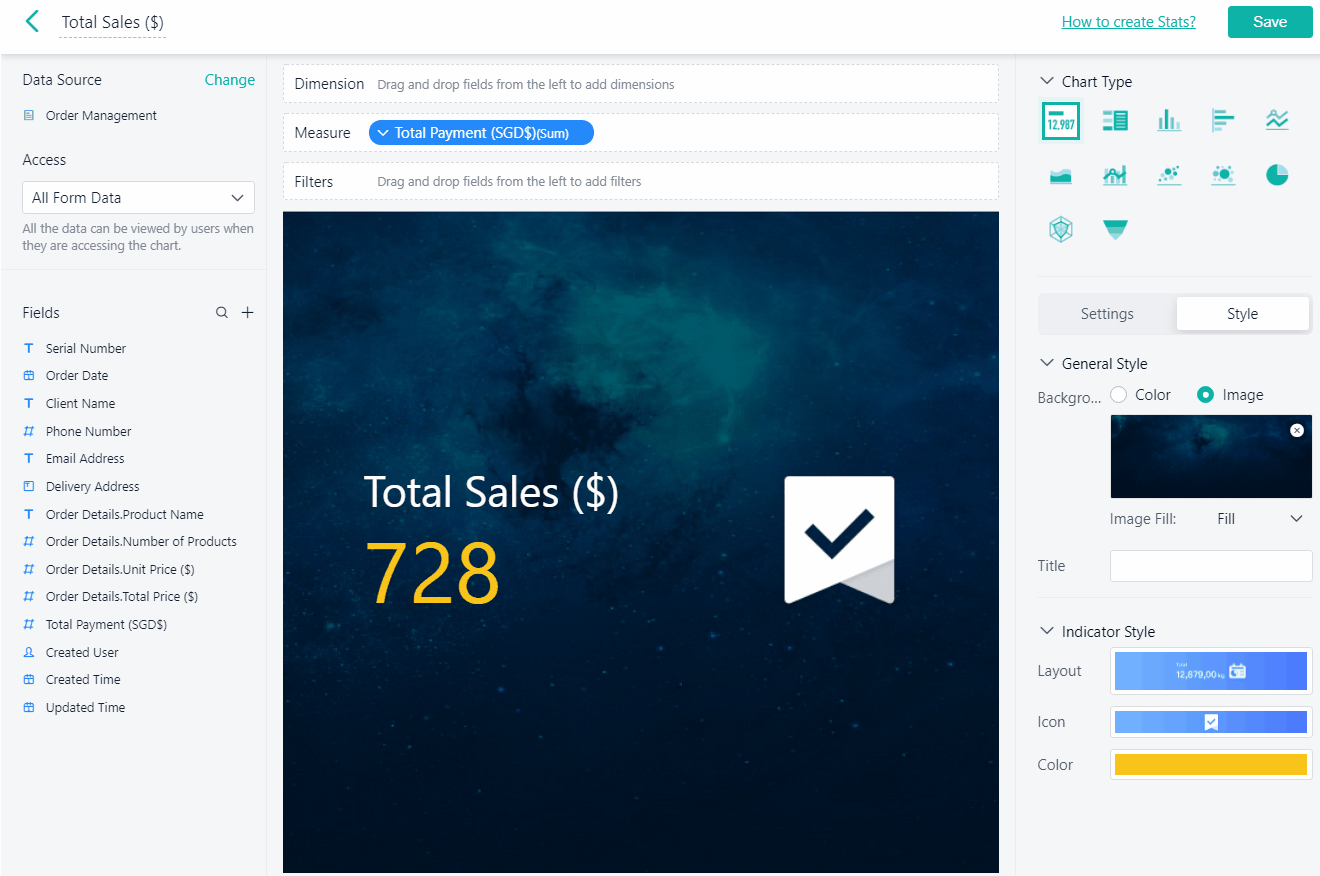This screenshot has width=1320, height=876.
Task: Open the Image Fill dropdown
Action: [x=1259, y=519]
